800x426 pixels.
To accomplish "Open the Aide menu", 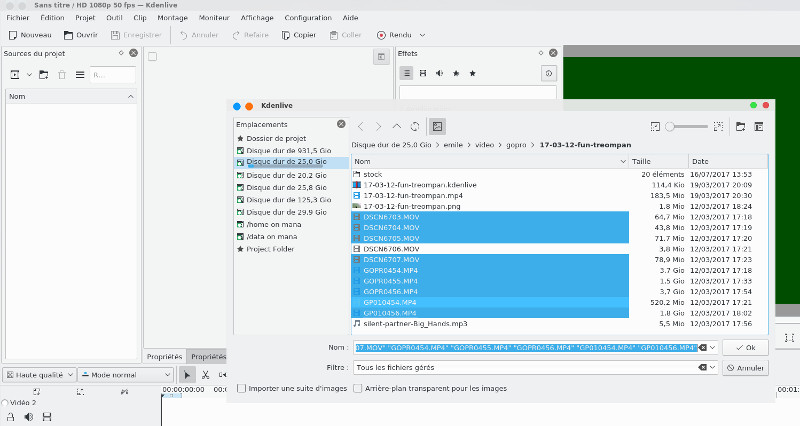I will 351,17.
